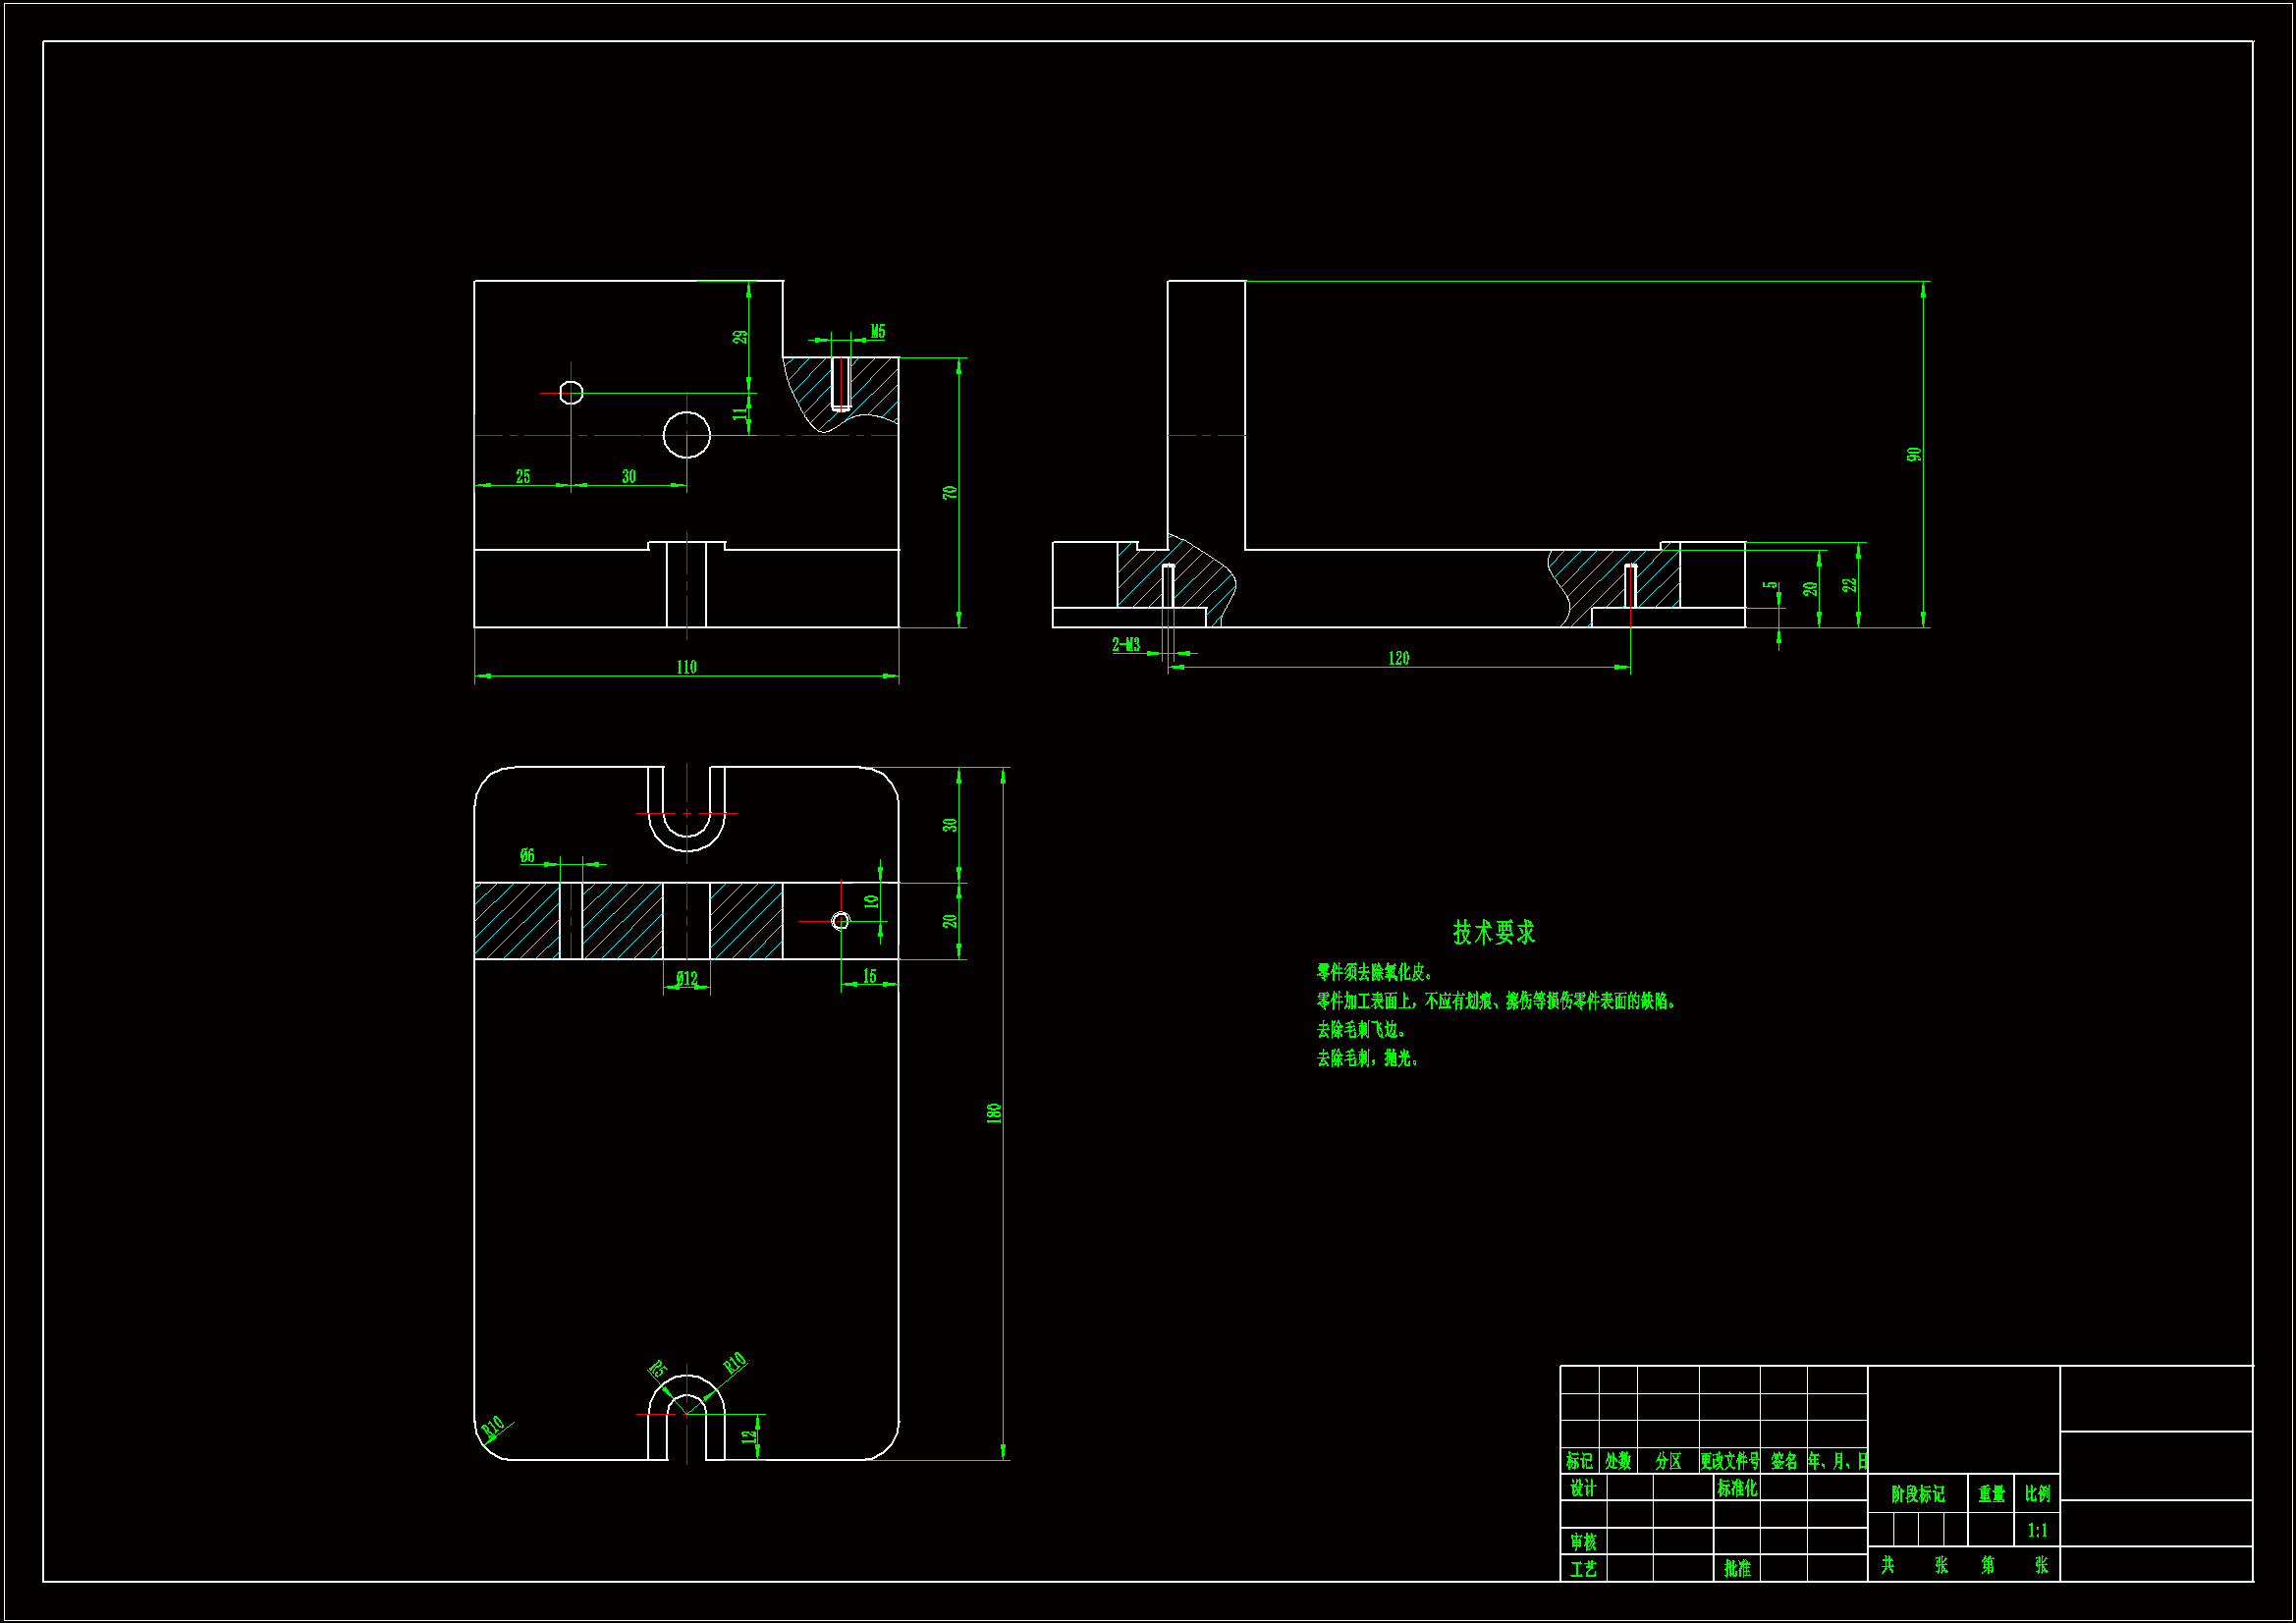Click the 1:1 scale value cell
Screen dimensions: 2296x1623
click(x=2037, y=1530)
